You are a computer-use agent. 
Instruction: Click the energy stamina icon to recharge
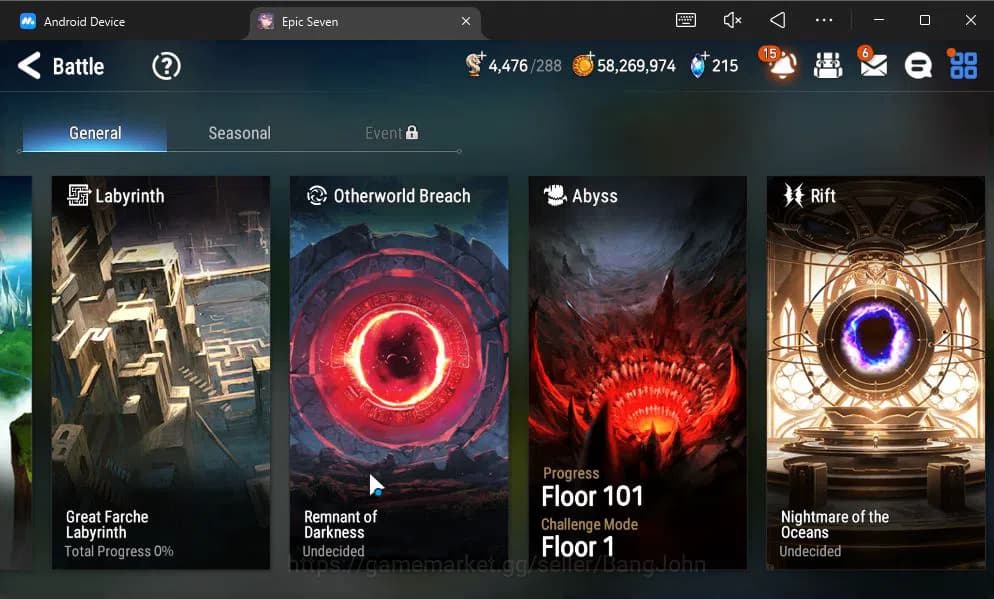pyautogui.click(x=476, y=66)
